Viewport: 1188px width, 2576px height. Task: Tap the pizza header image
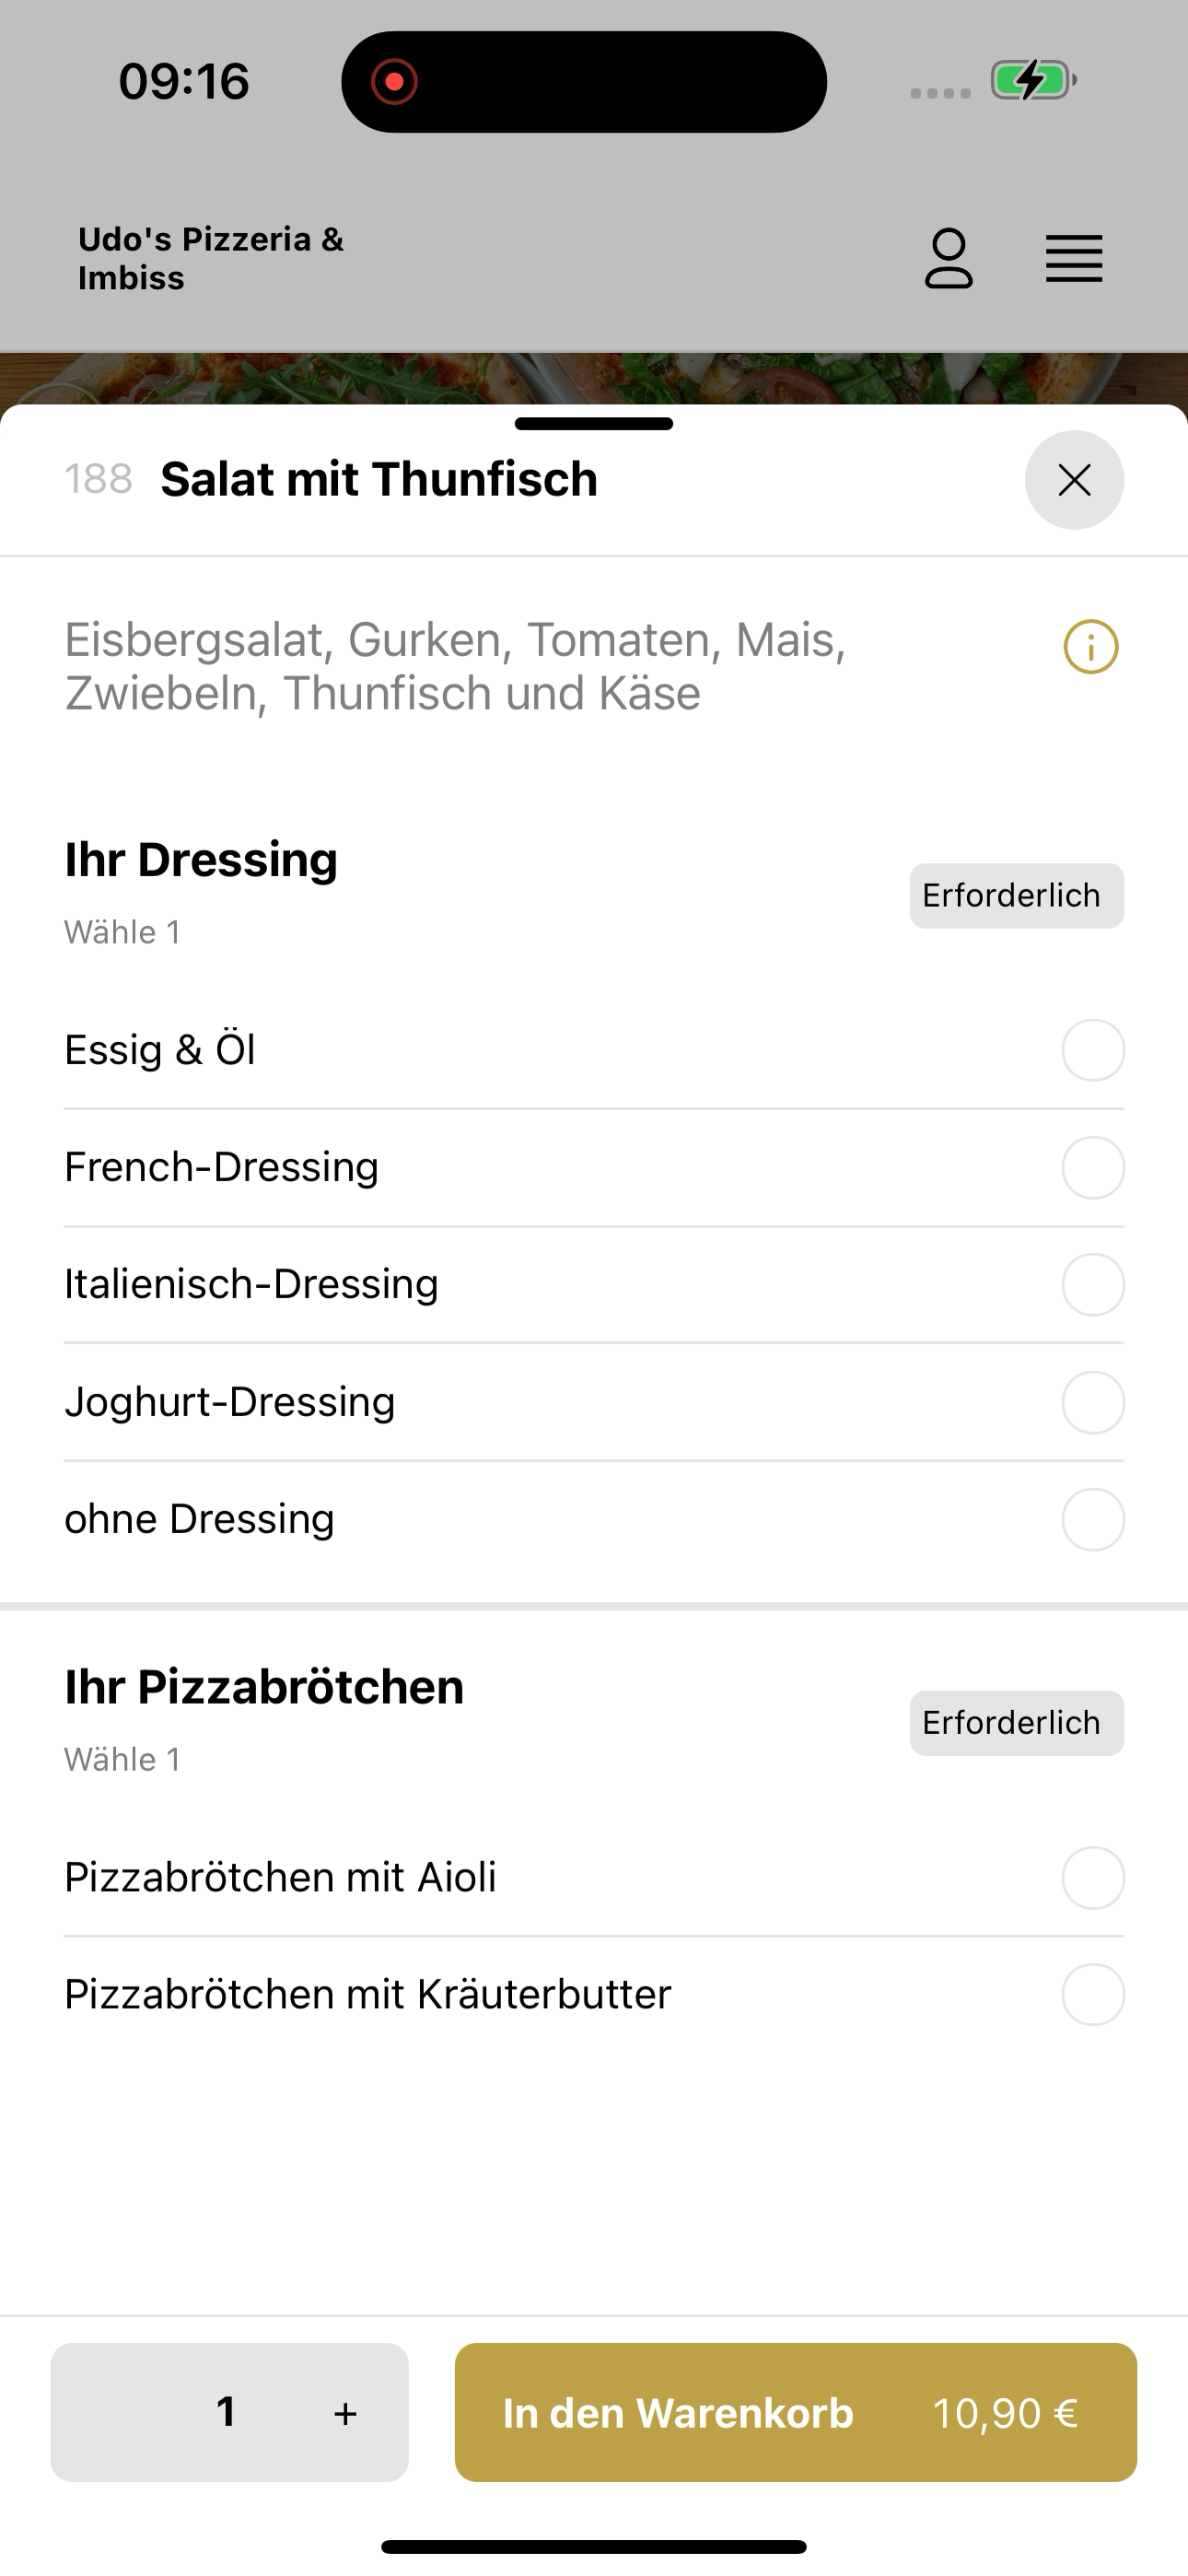pos(594,378)
